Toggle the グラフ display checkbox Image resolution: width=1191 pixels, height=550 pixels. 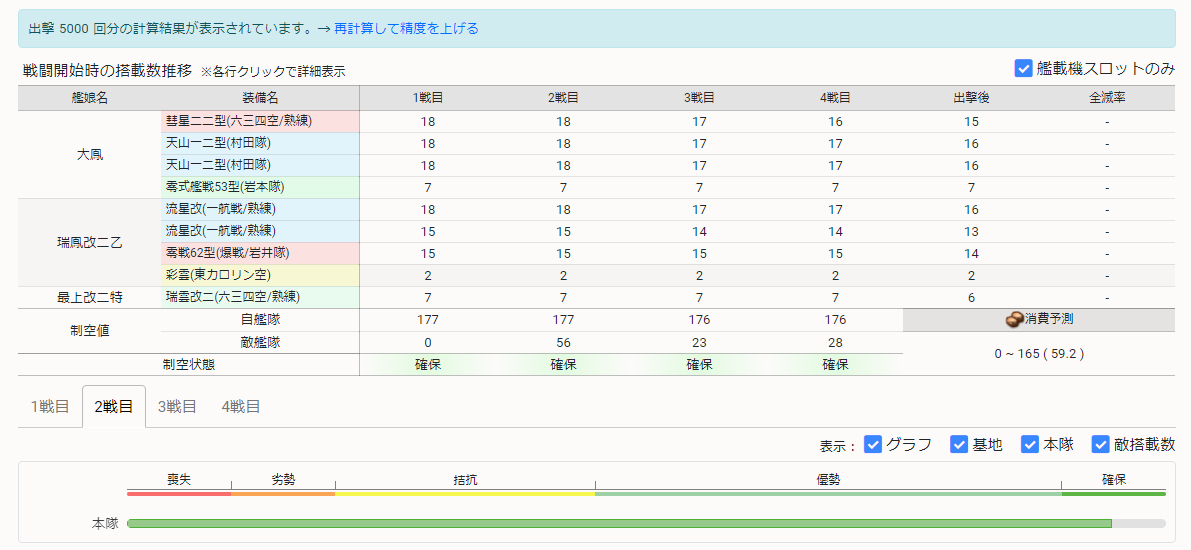(873, 444)
